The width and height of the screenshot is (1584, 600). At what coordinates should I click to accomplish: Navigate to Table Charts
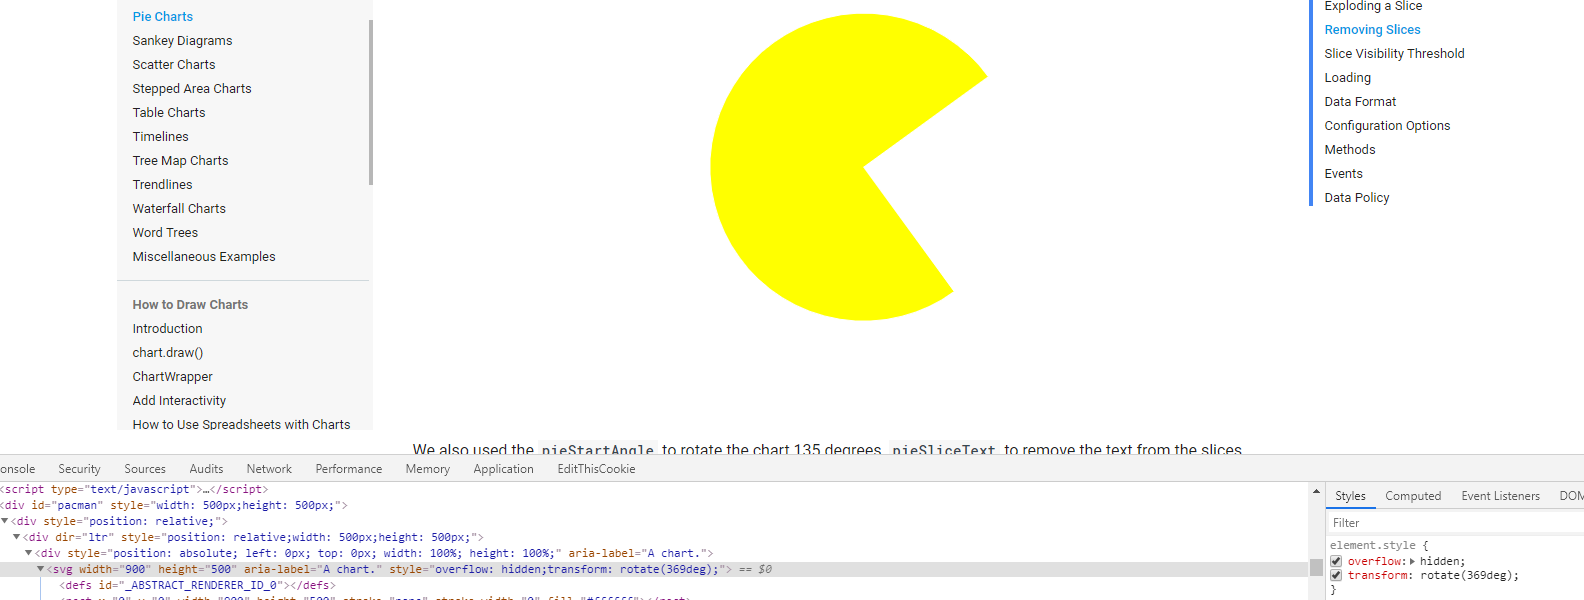[169, 113]
